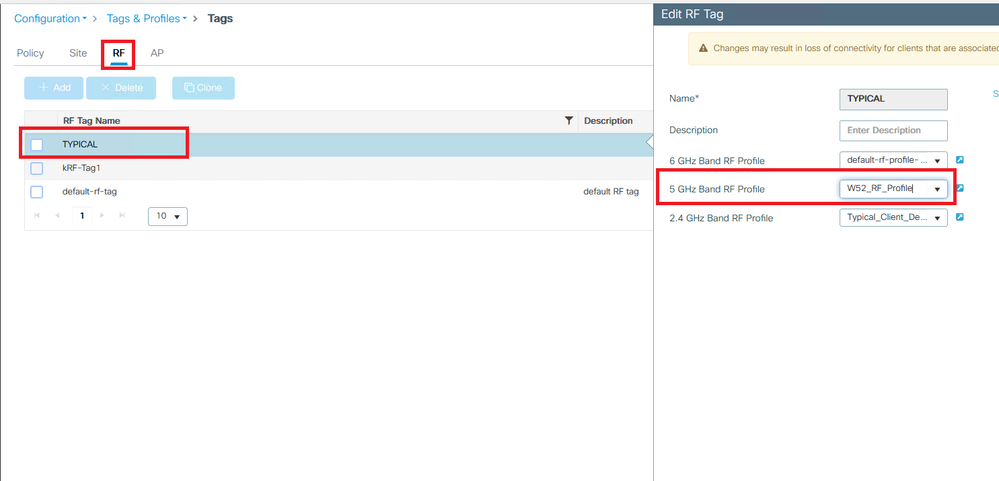Check the TYPICAL row checkbox
The image size is (999, 481).
click(x=37, y=145)
